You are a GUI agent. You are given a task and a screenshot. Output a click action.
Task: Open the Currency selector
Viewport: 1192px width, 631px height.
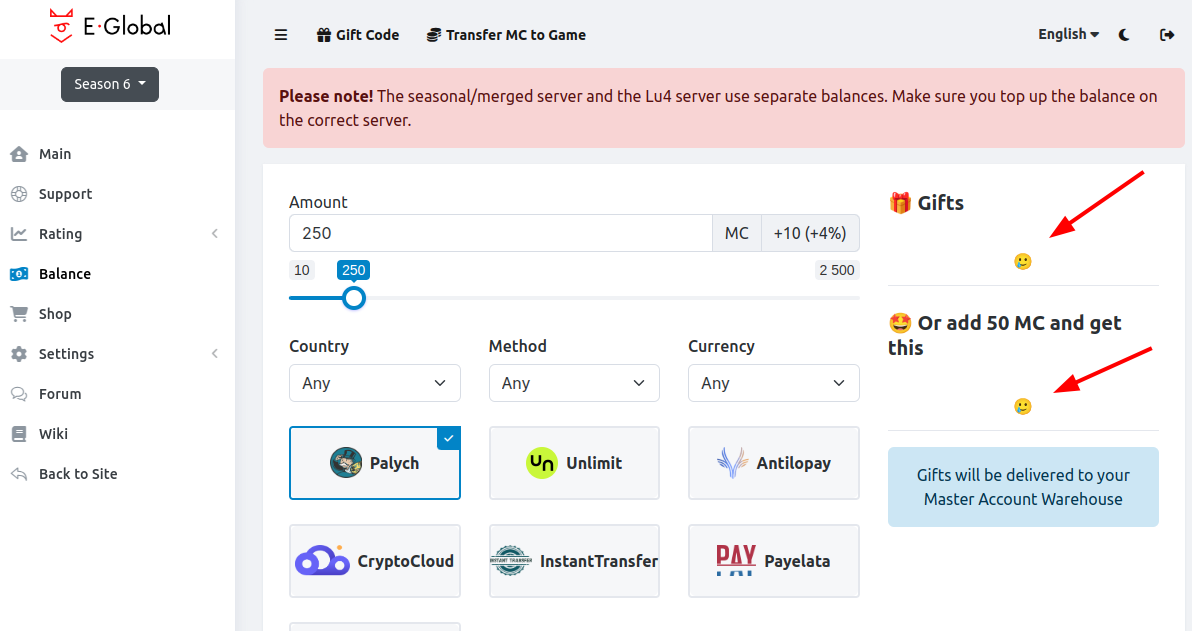pos(773,383)
